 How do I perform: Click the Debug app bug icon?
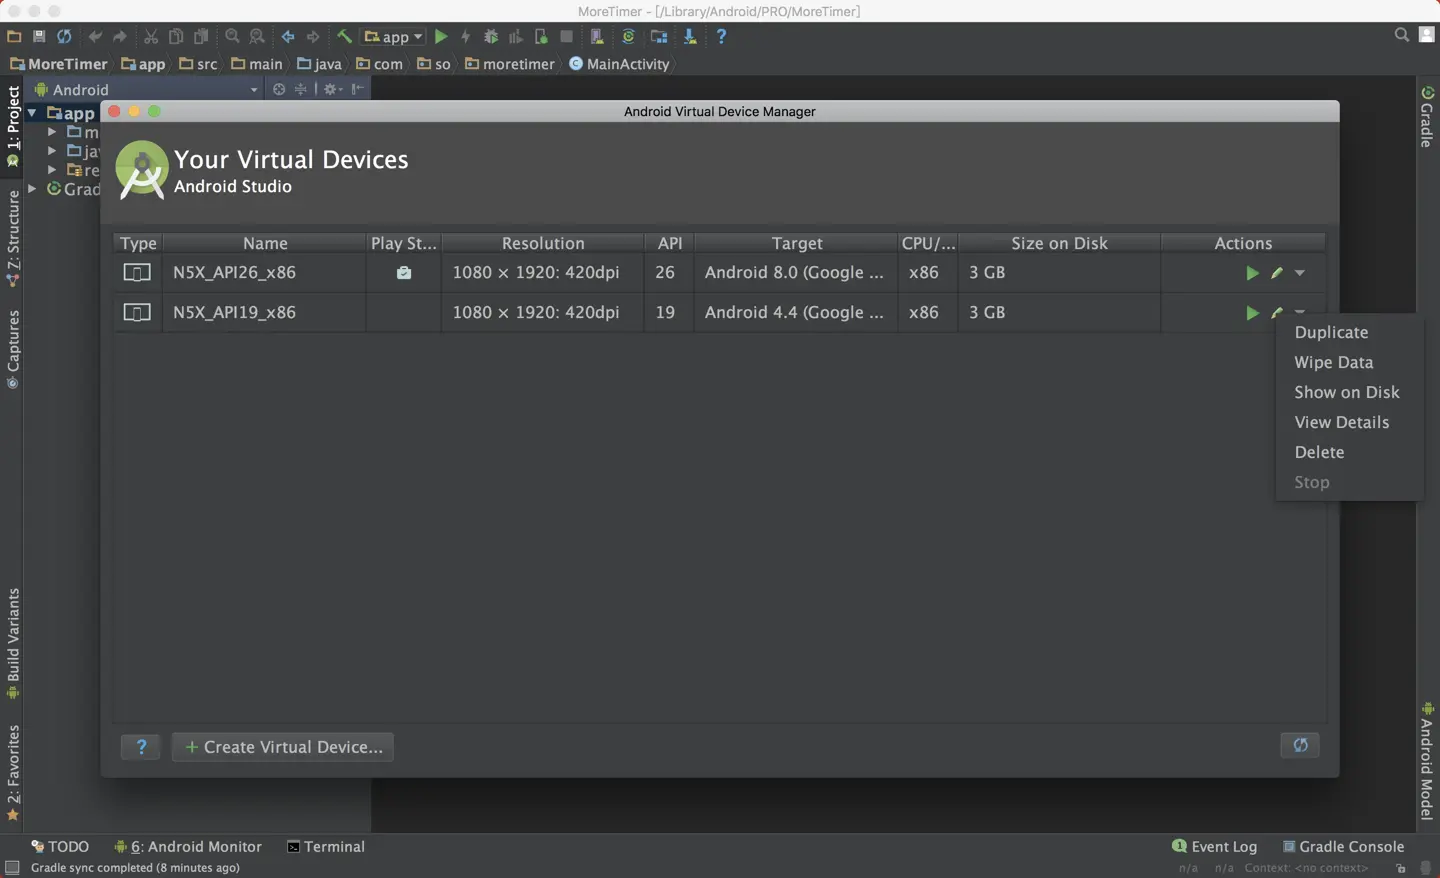click(491, 36)
